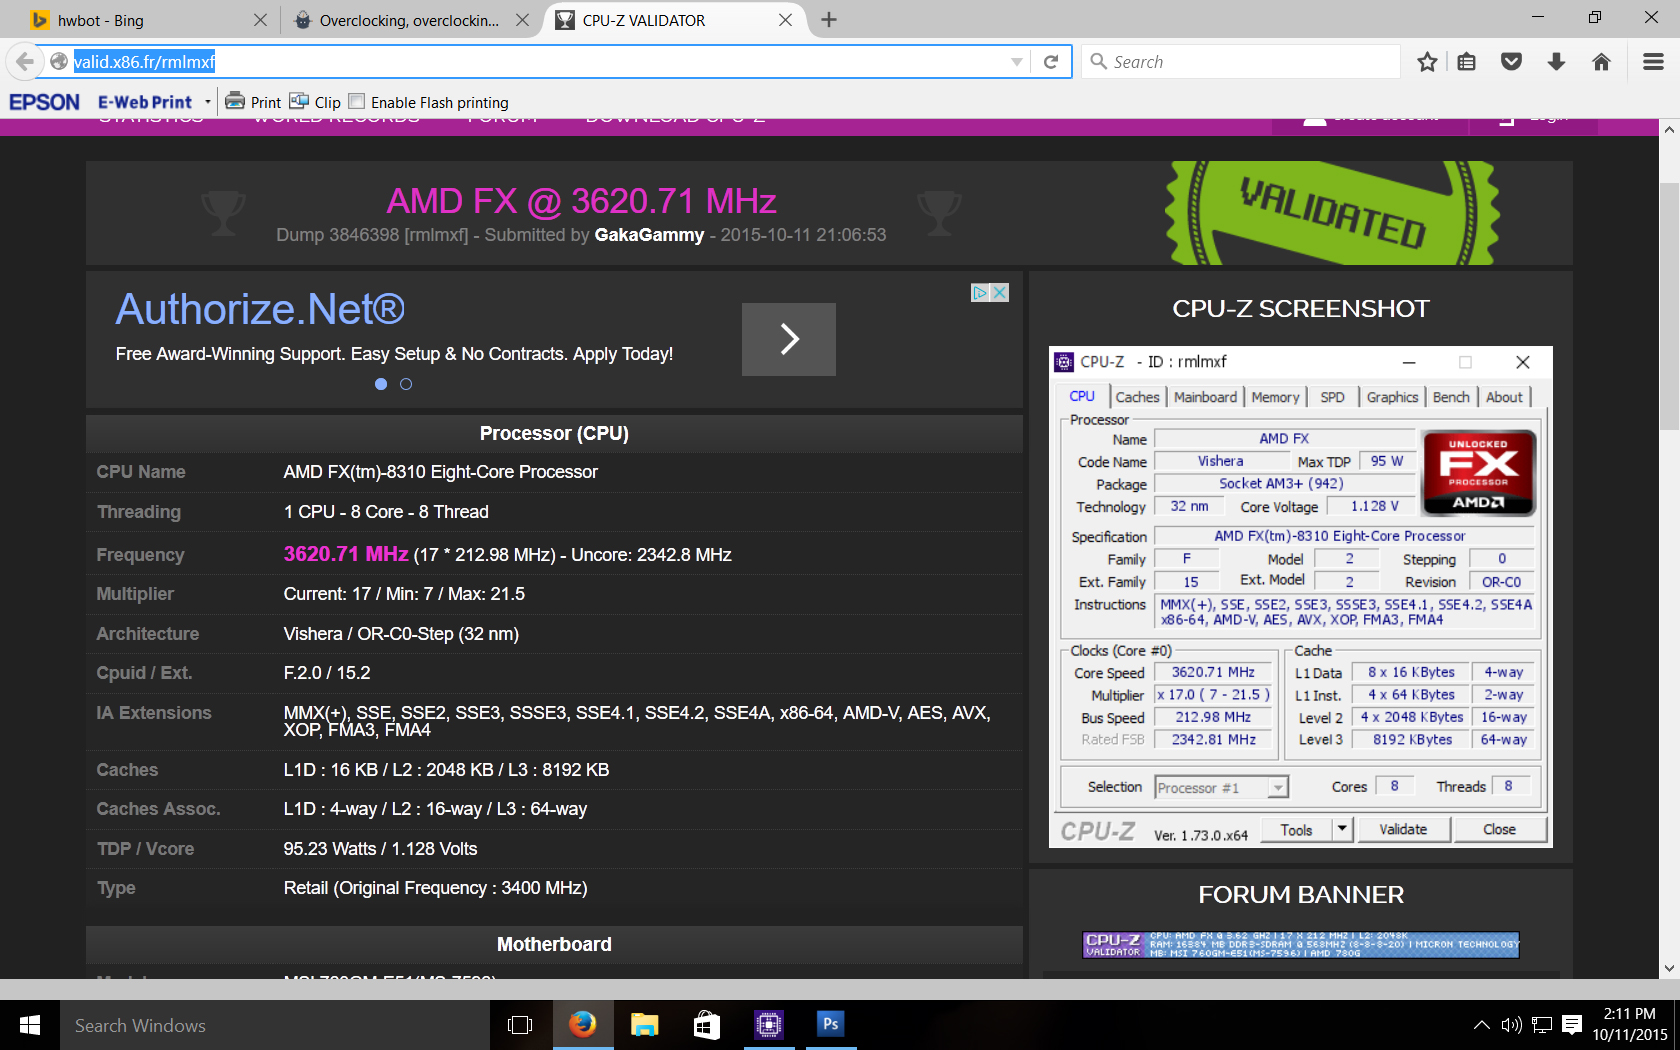The height and width of the screenshot is (1050, 1680).
Task: Open the Memory tab in CPU-Z screenshot
Action: tap(1275, 397)
